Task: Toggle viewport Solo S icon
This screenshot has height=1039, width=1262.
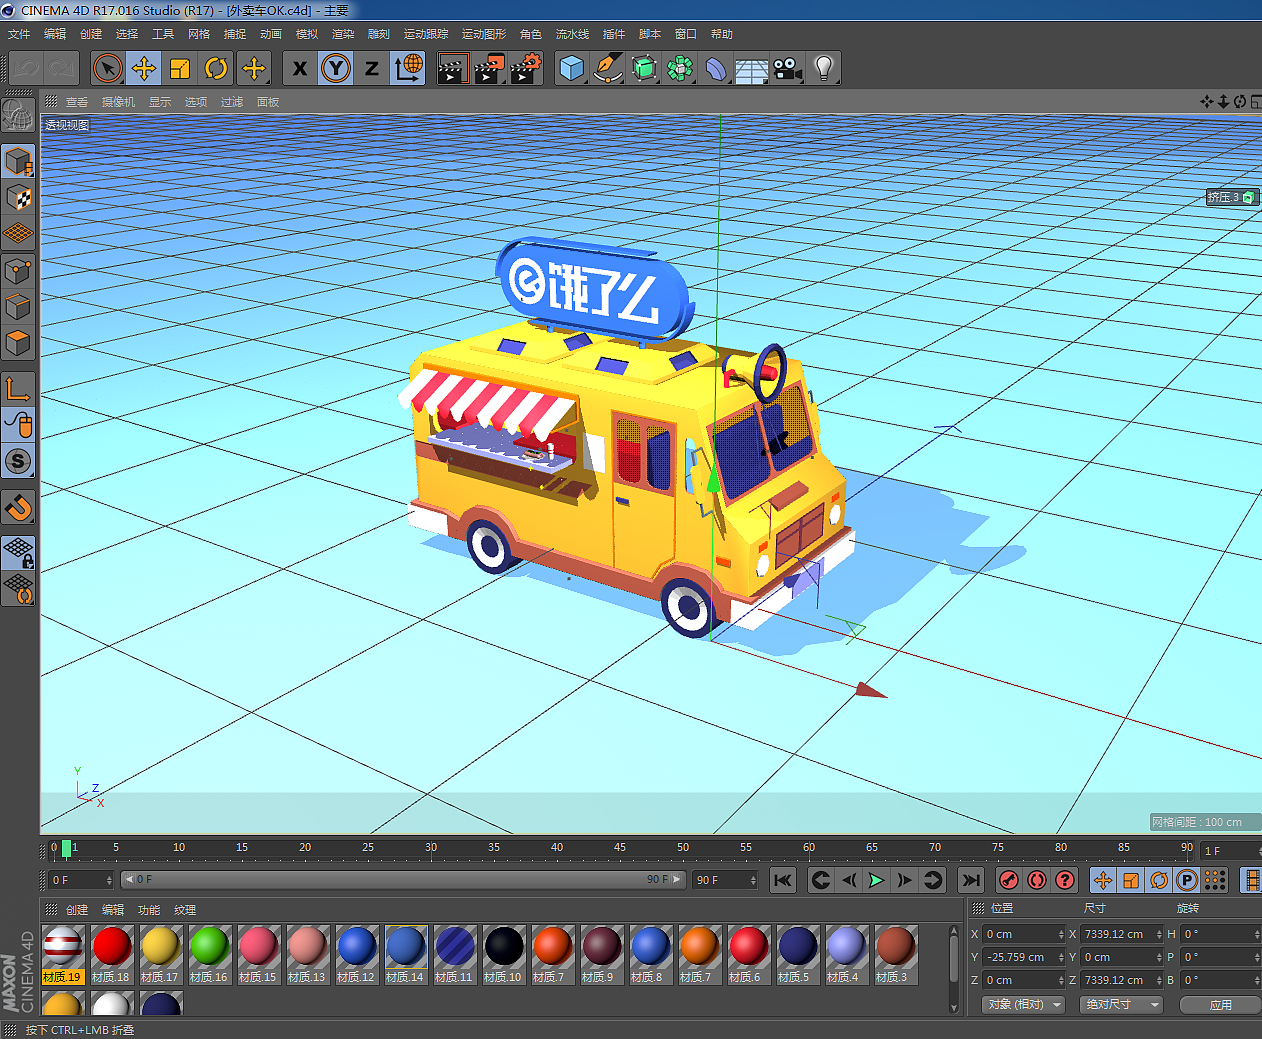Action: pyautogui.click(x=19, y=461)
